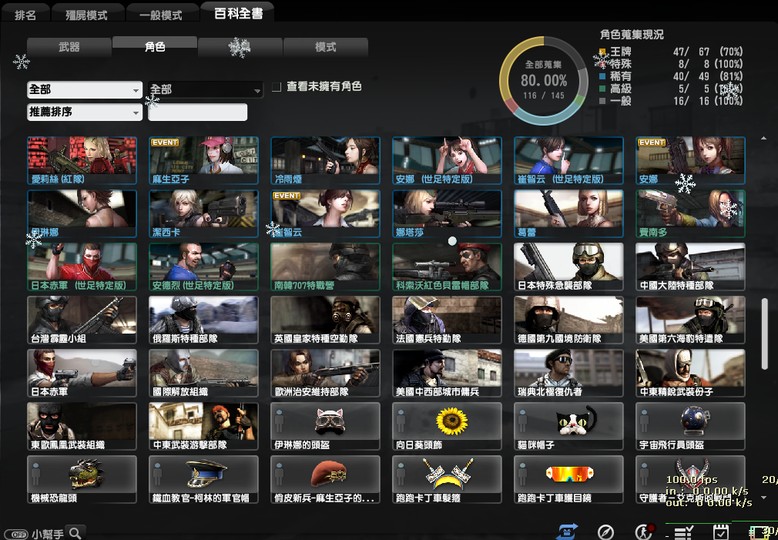Choose the black-and-white cat hat icon
The width and height of the screenshot is (778, 540).
point(574,421)
